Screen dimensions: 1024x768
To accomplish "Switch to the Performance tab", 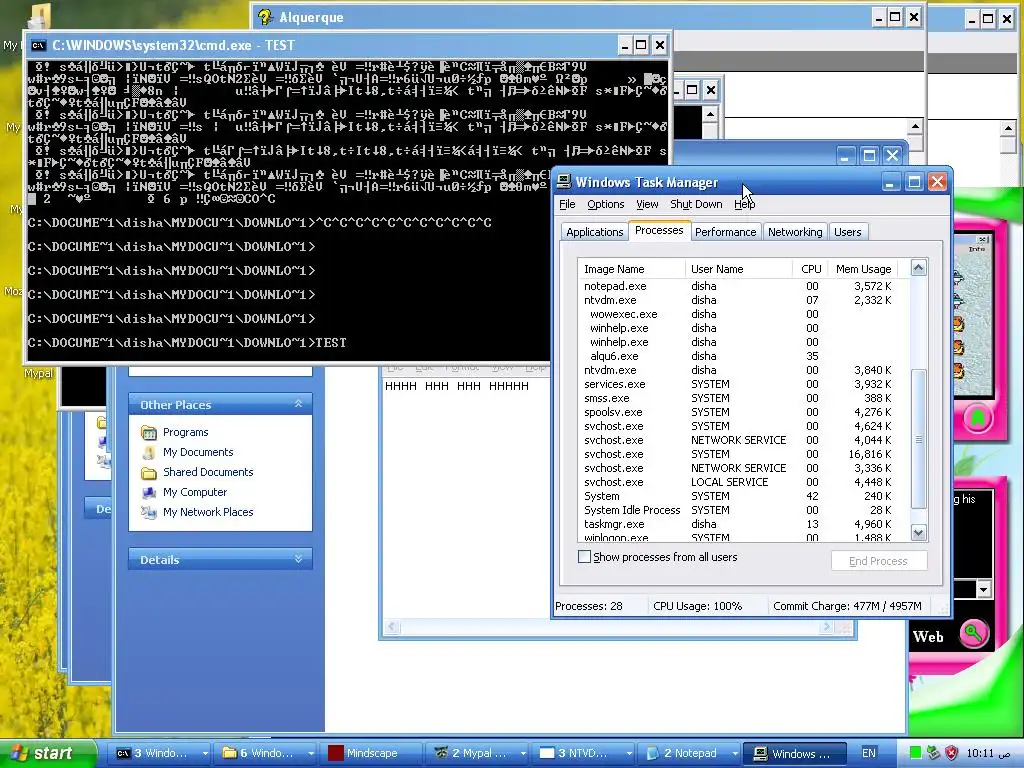I will [725, 232].
